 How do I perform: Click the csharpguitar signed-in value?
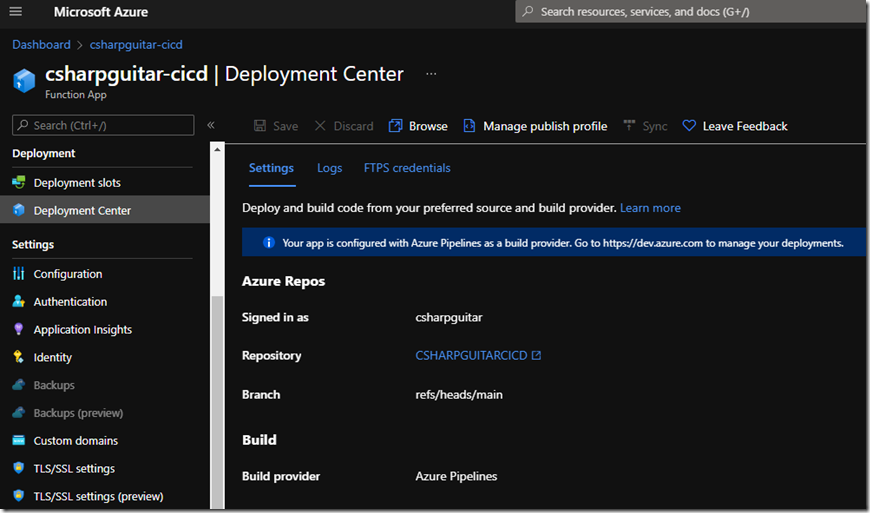(x=449, y=317)
